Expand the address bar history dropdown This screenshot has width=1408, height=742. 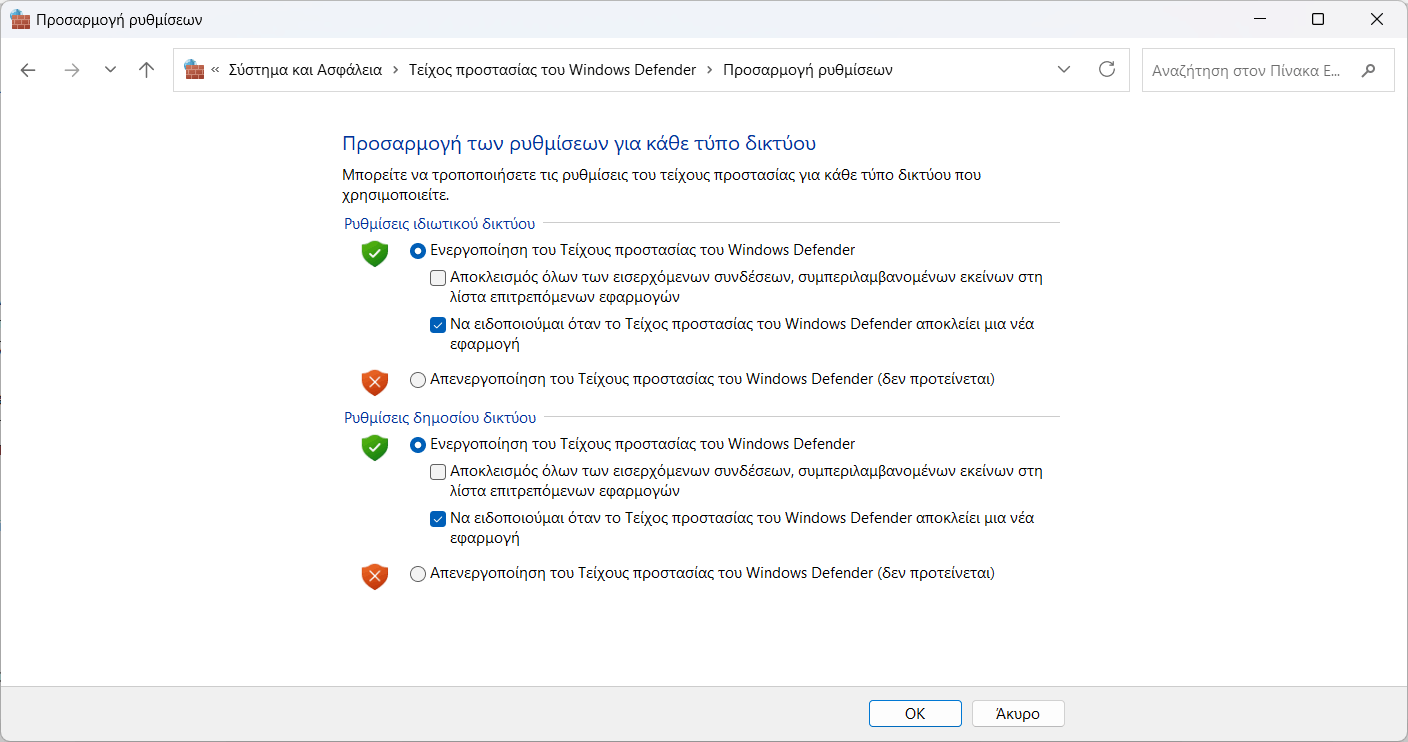1064,70
